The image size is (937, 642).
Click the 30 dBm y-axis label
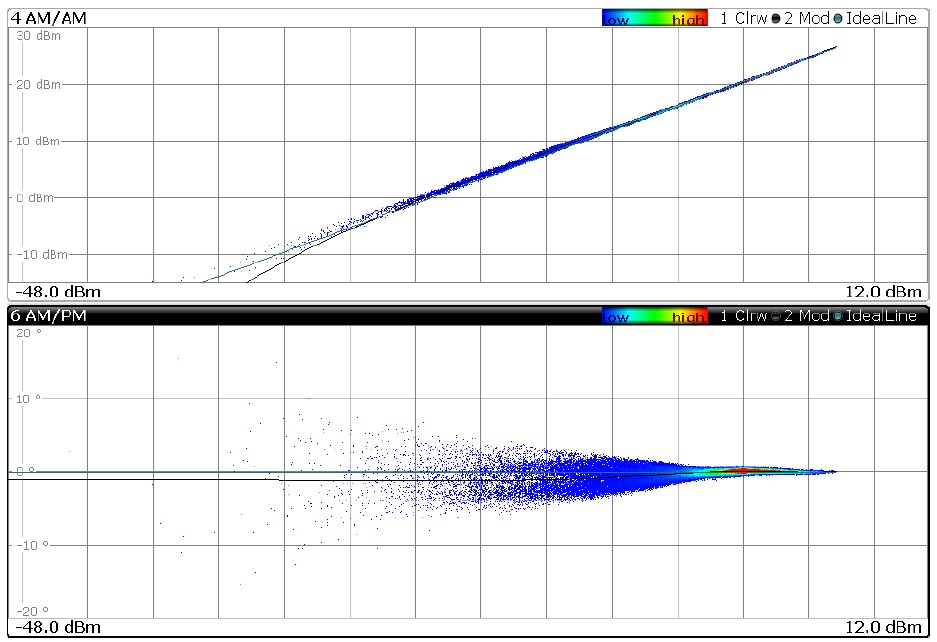(x=35, y=36)
